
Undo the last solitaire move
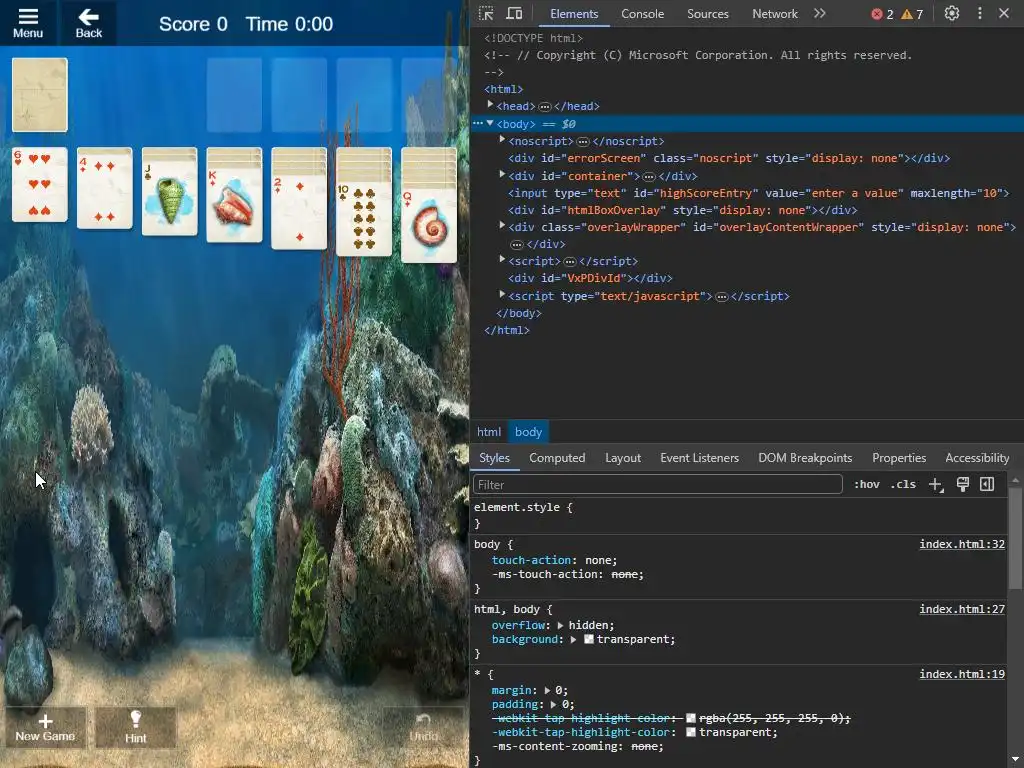point(423,728)
